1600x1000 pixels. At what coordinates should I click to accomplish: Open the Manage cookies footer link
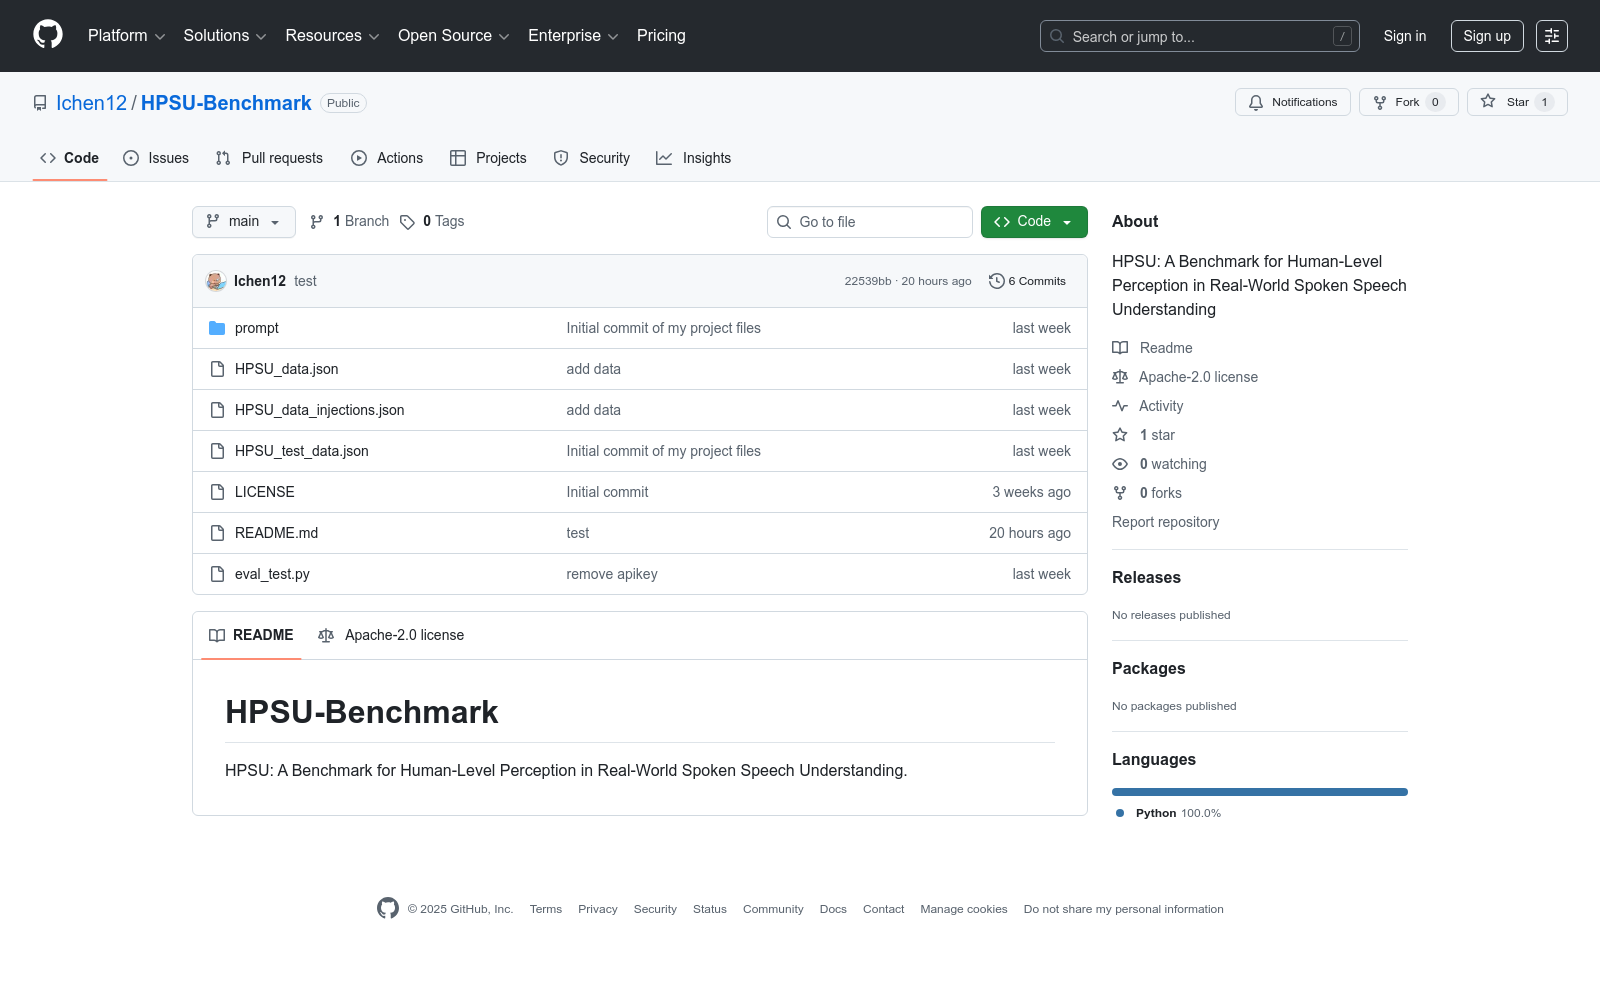(964, 909)
